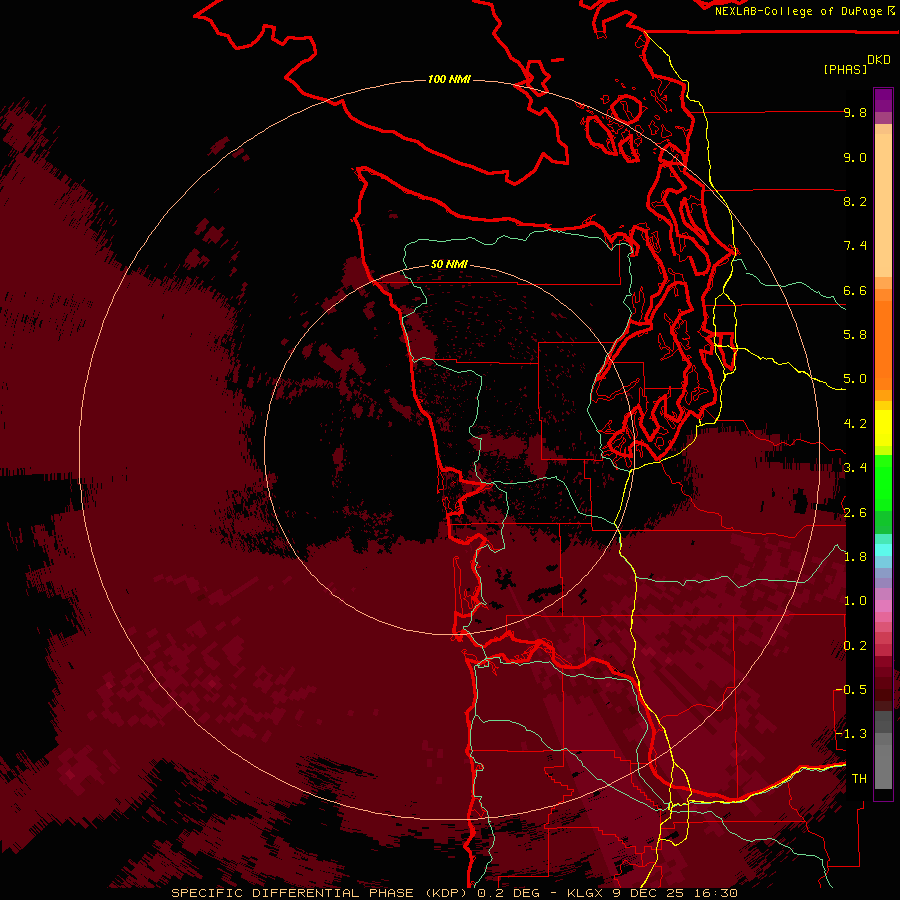
Task: Click the 4.2 value on the color scale
Action: point(855,424)
